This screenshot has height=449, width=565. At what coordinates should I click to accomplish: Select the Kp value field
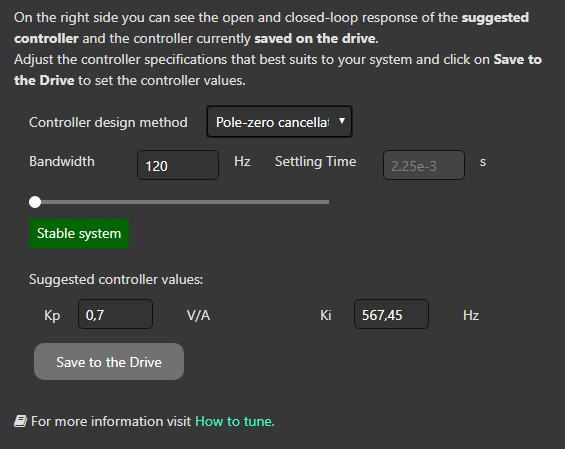(x=115, y=314)
